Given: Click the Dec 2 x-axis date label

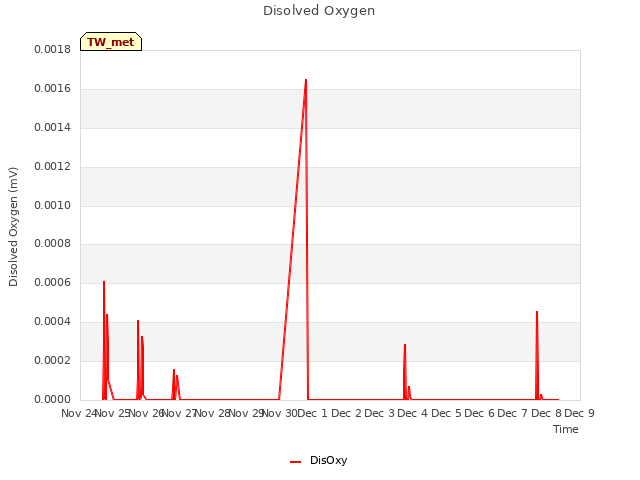Looking at the screenshot, I should coord(346,413).
